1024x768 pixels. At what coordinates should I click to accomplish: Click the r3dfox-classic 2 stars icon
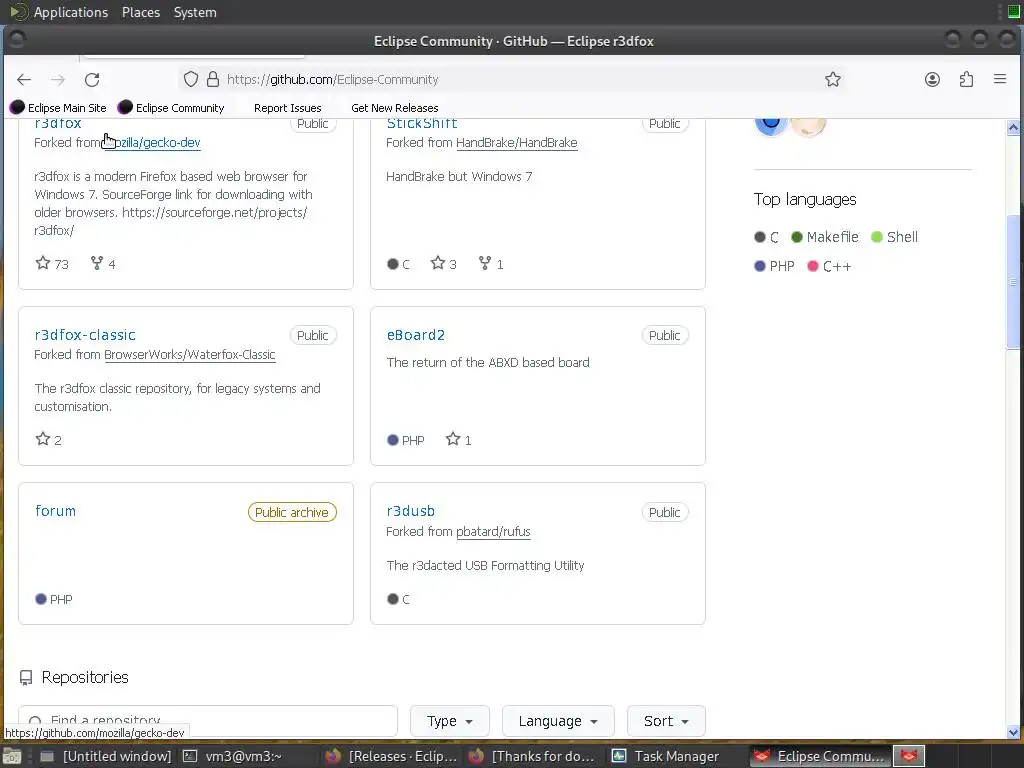tap(43, 439)
